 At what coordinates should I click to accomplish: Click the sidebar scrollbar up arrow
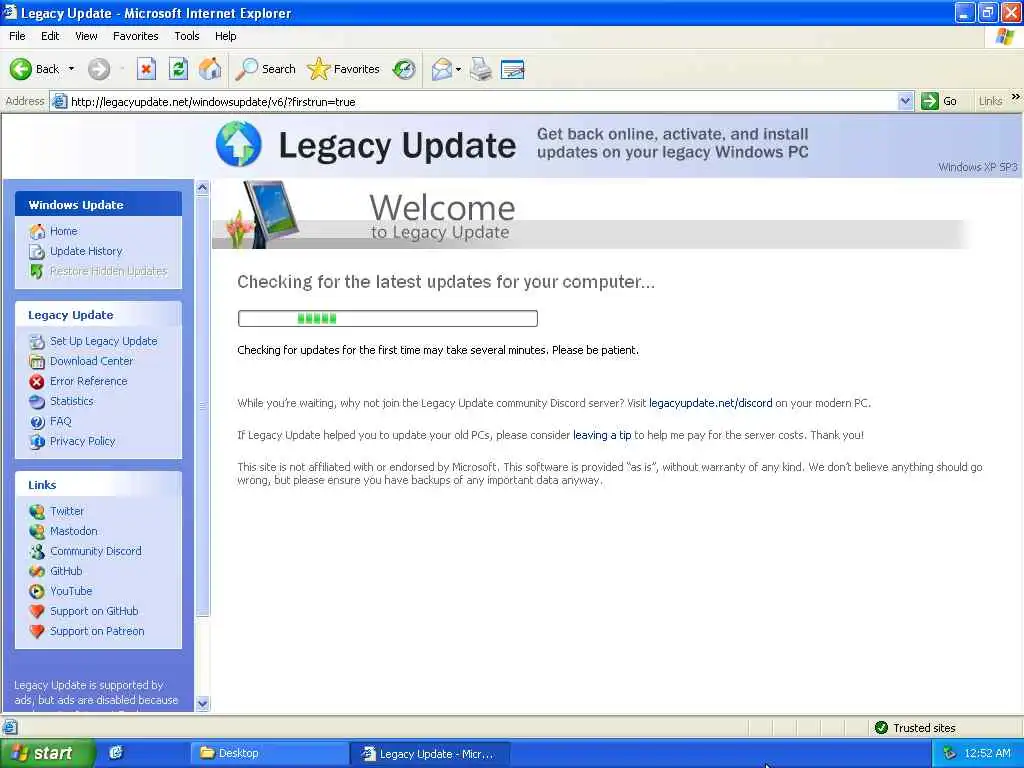[202, 188]
